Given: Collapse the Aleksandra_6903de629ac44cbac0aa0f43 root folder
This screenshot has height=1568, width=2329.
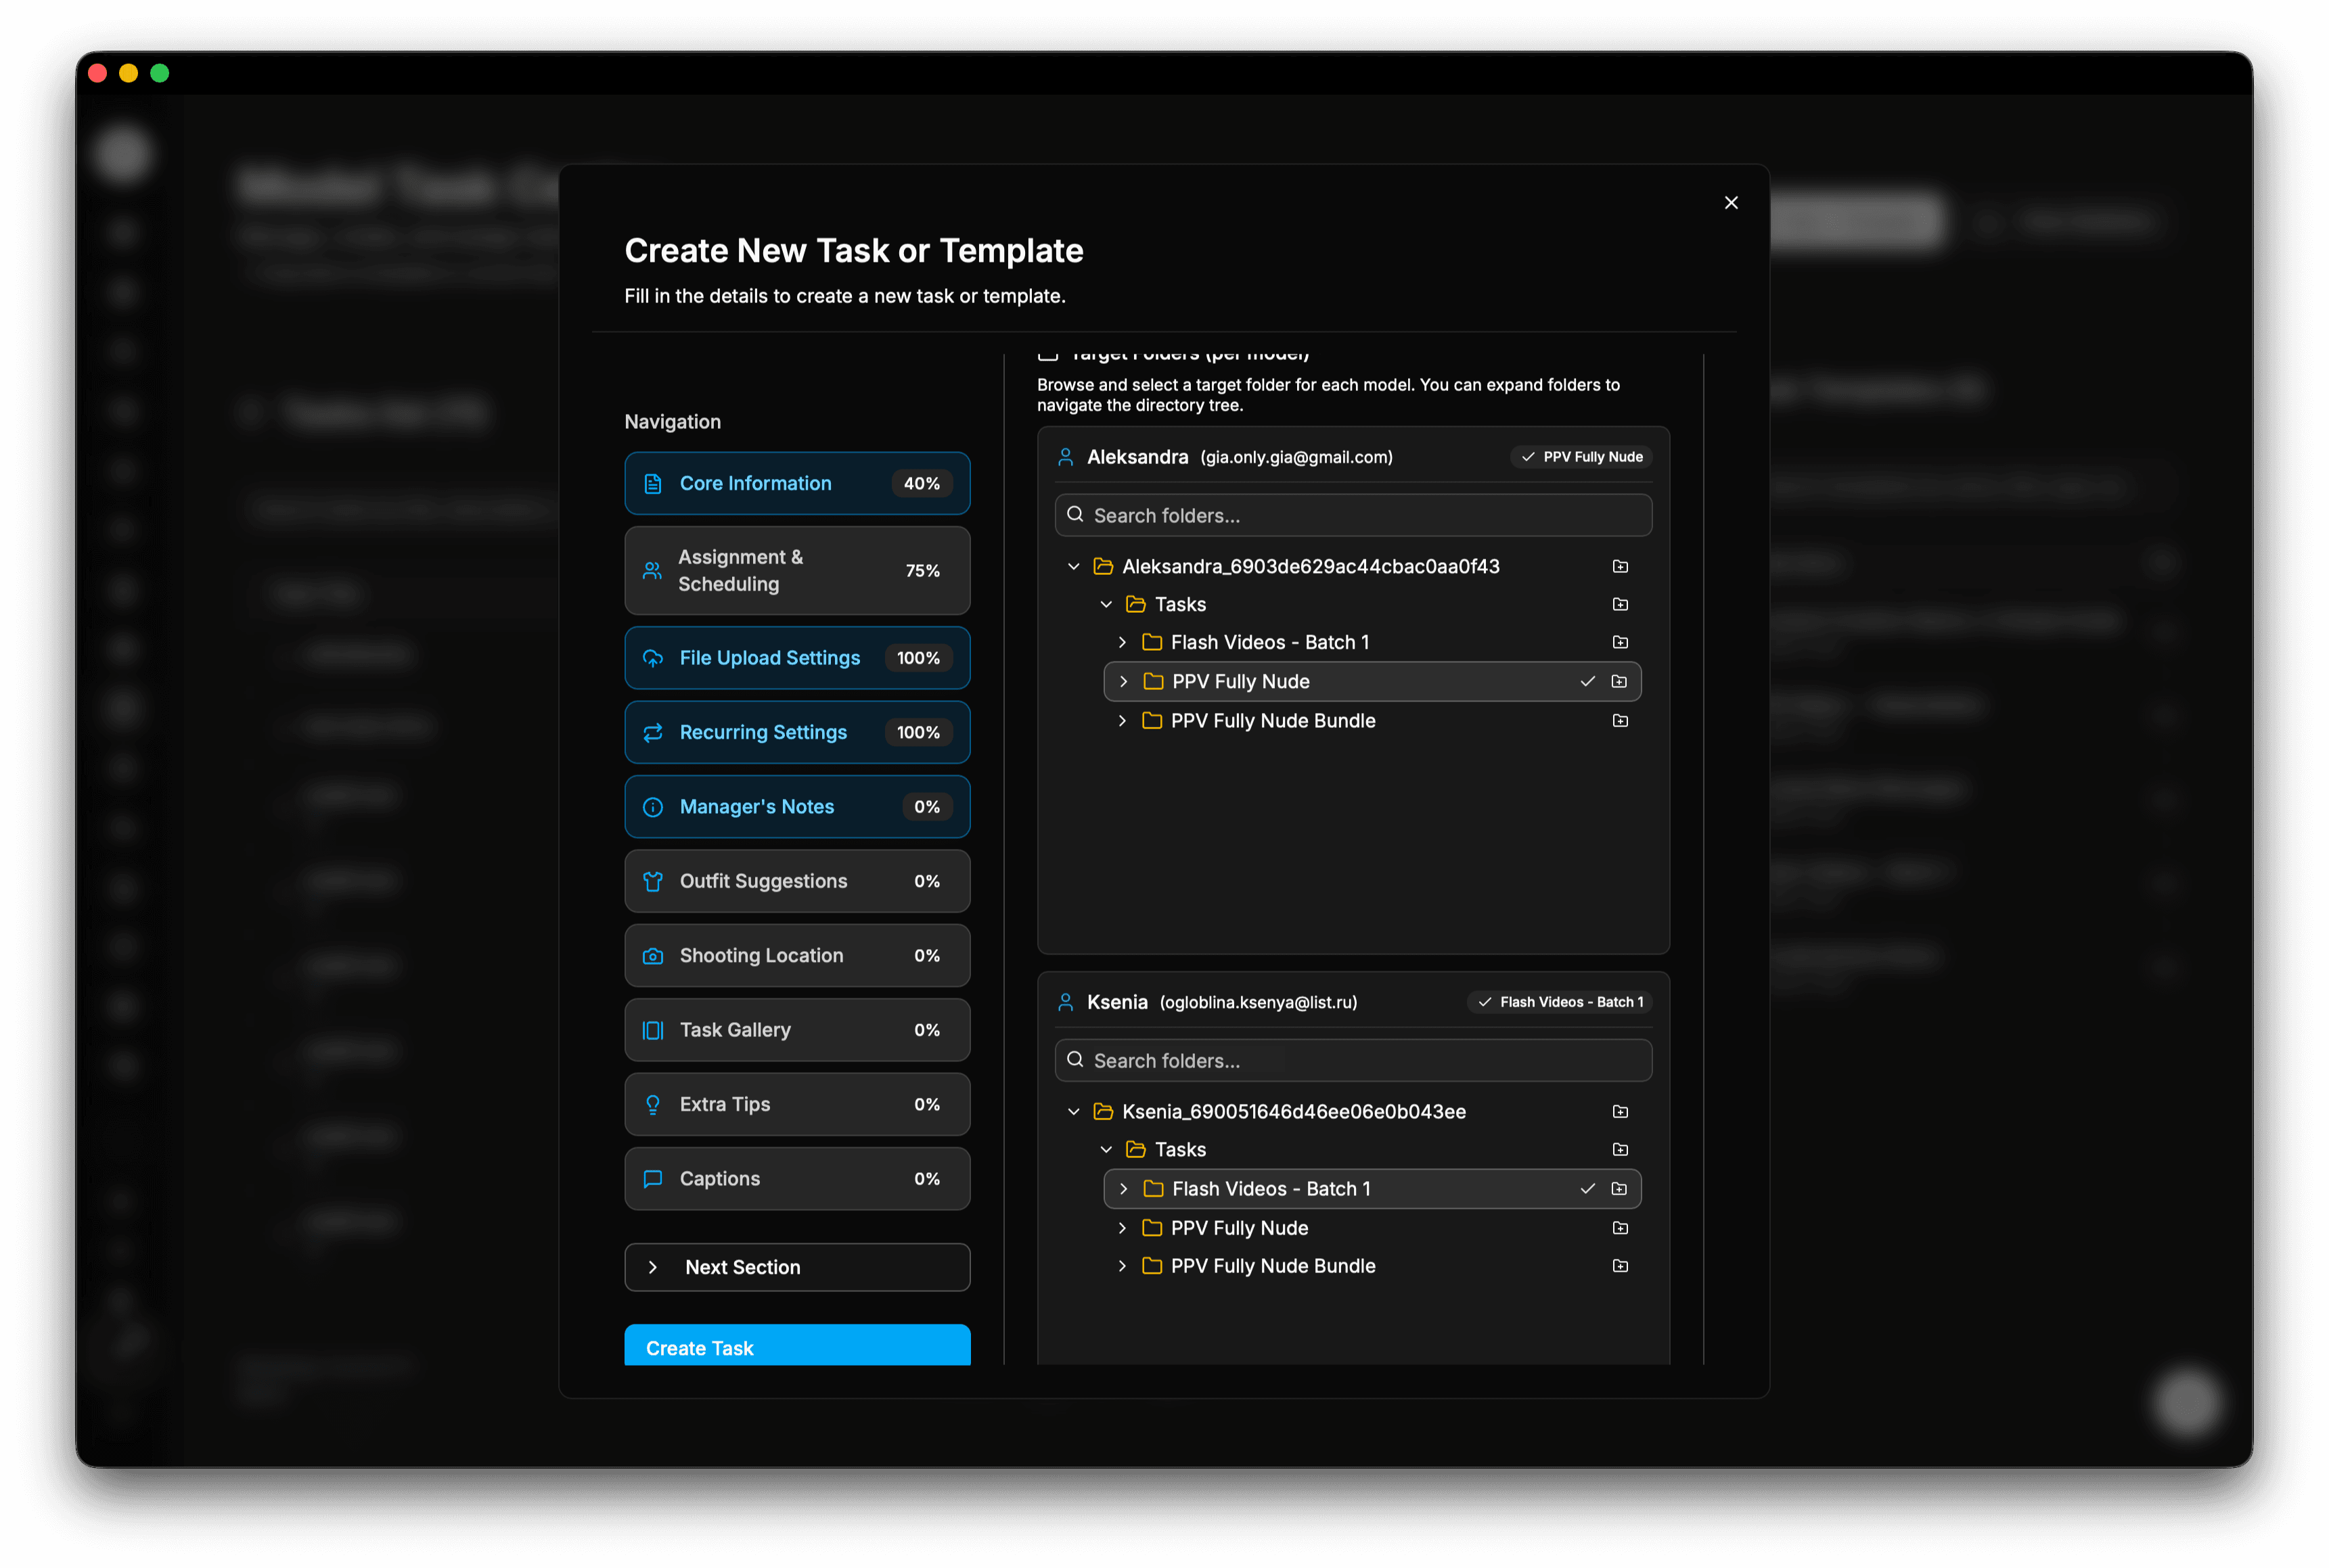Looking at the screenshot, I should pos(1073,567).
